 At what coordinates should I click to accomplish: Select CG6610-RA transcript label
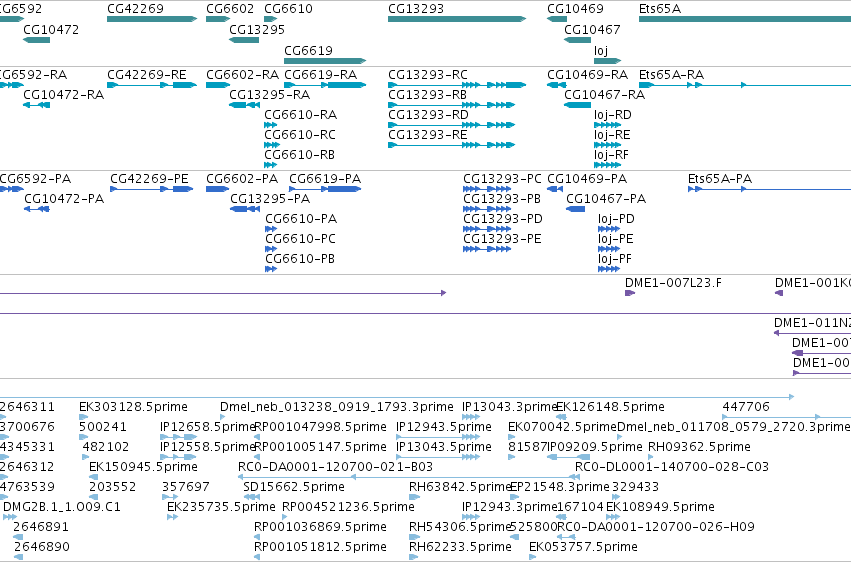[300, 114]
